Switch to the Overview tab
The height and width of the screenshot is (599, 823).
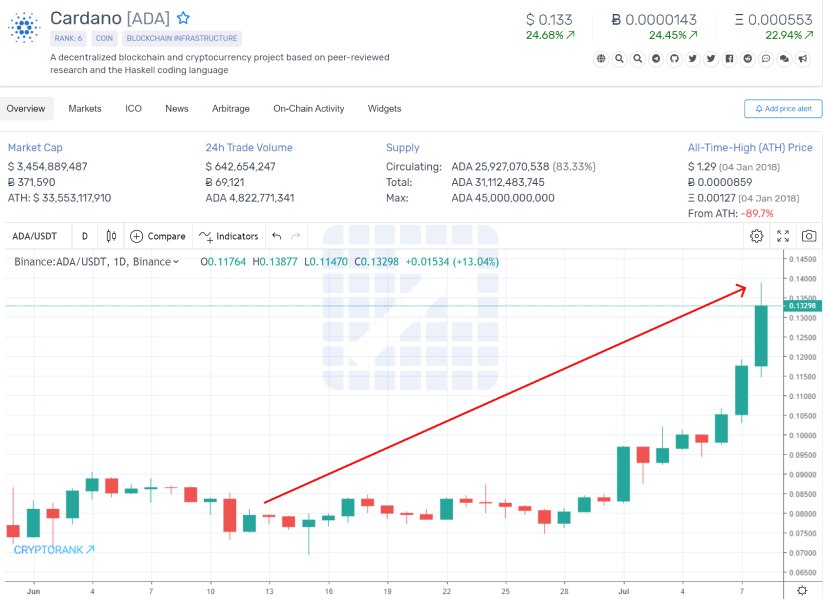(26, 109)
